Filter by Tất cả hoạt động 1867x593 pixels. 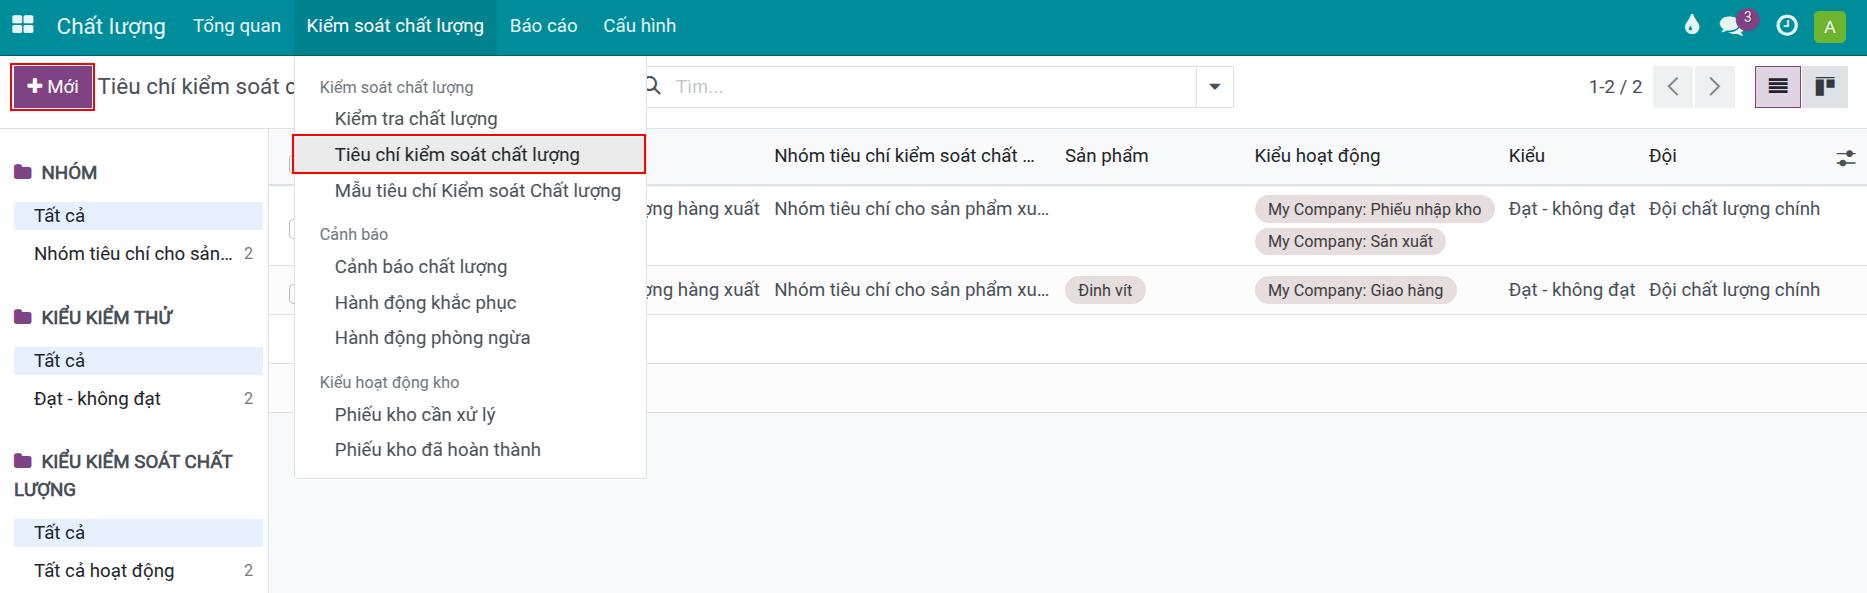[x=138, y=571]
